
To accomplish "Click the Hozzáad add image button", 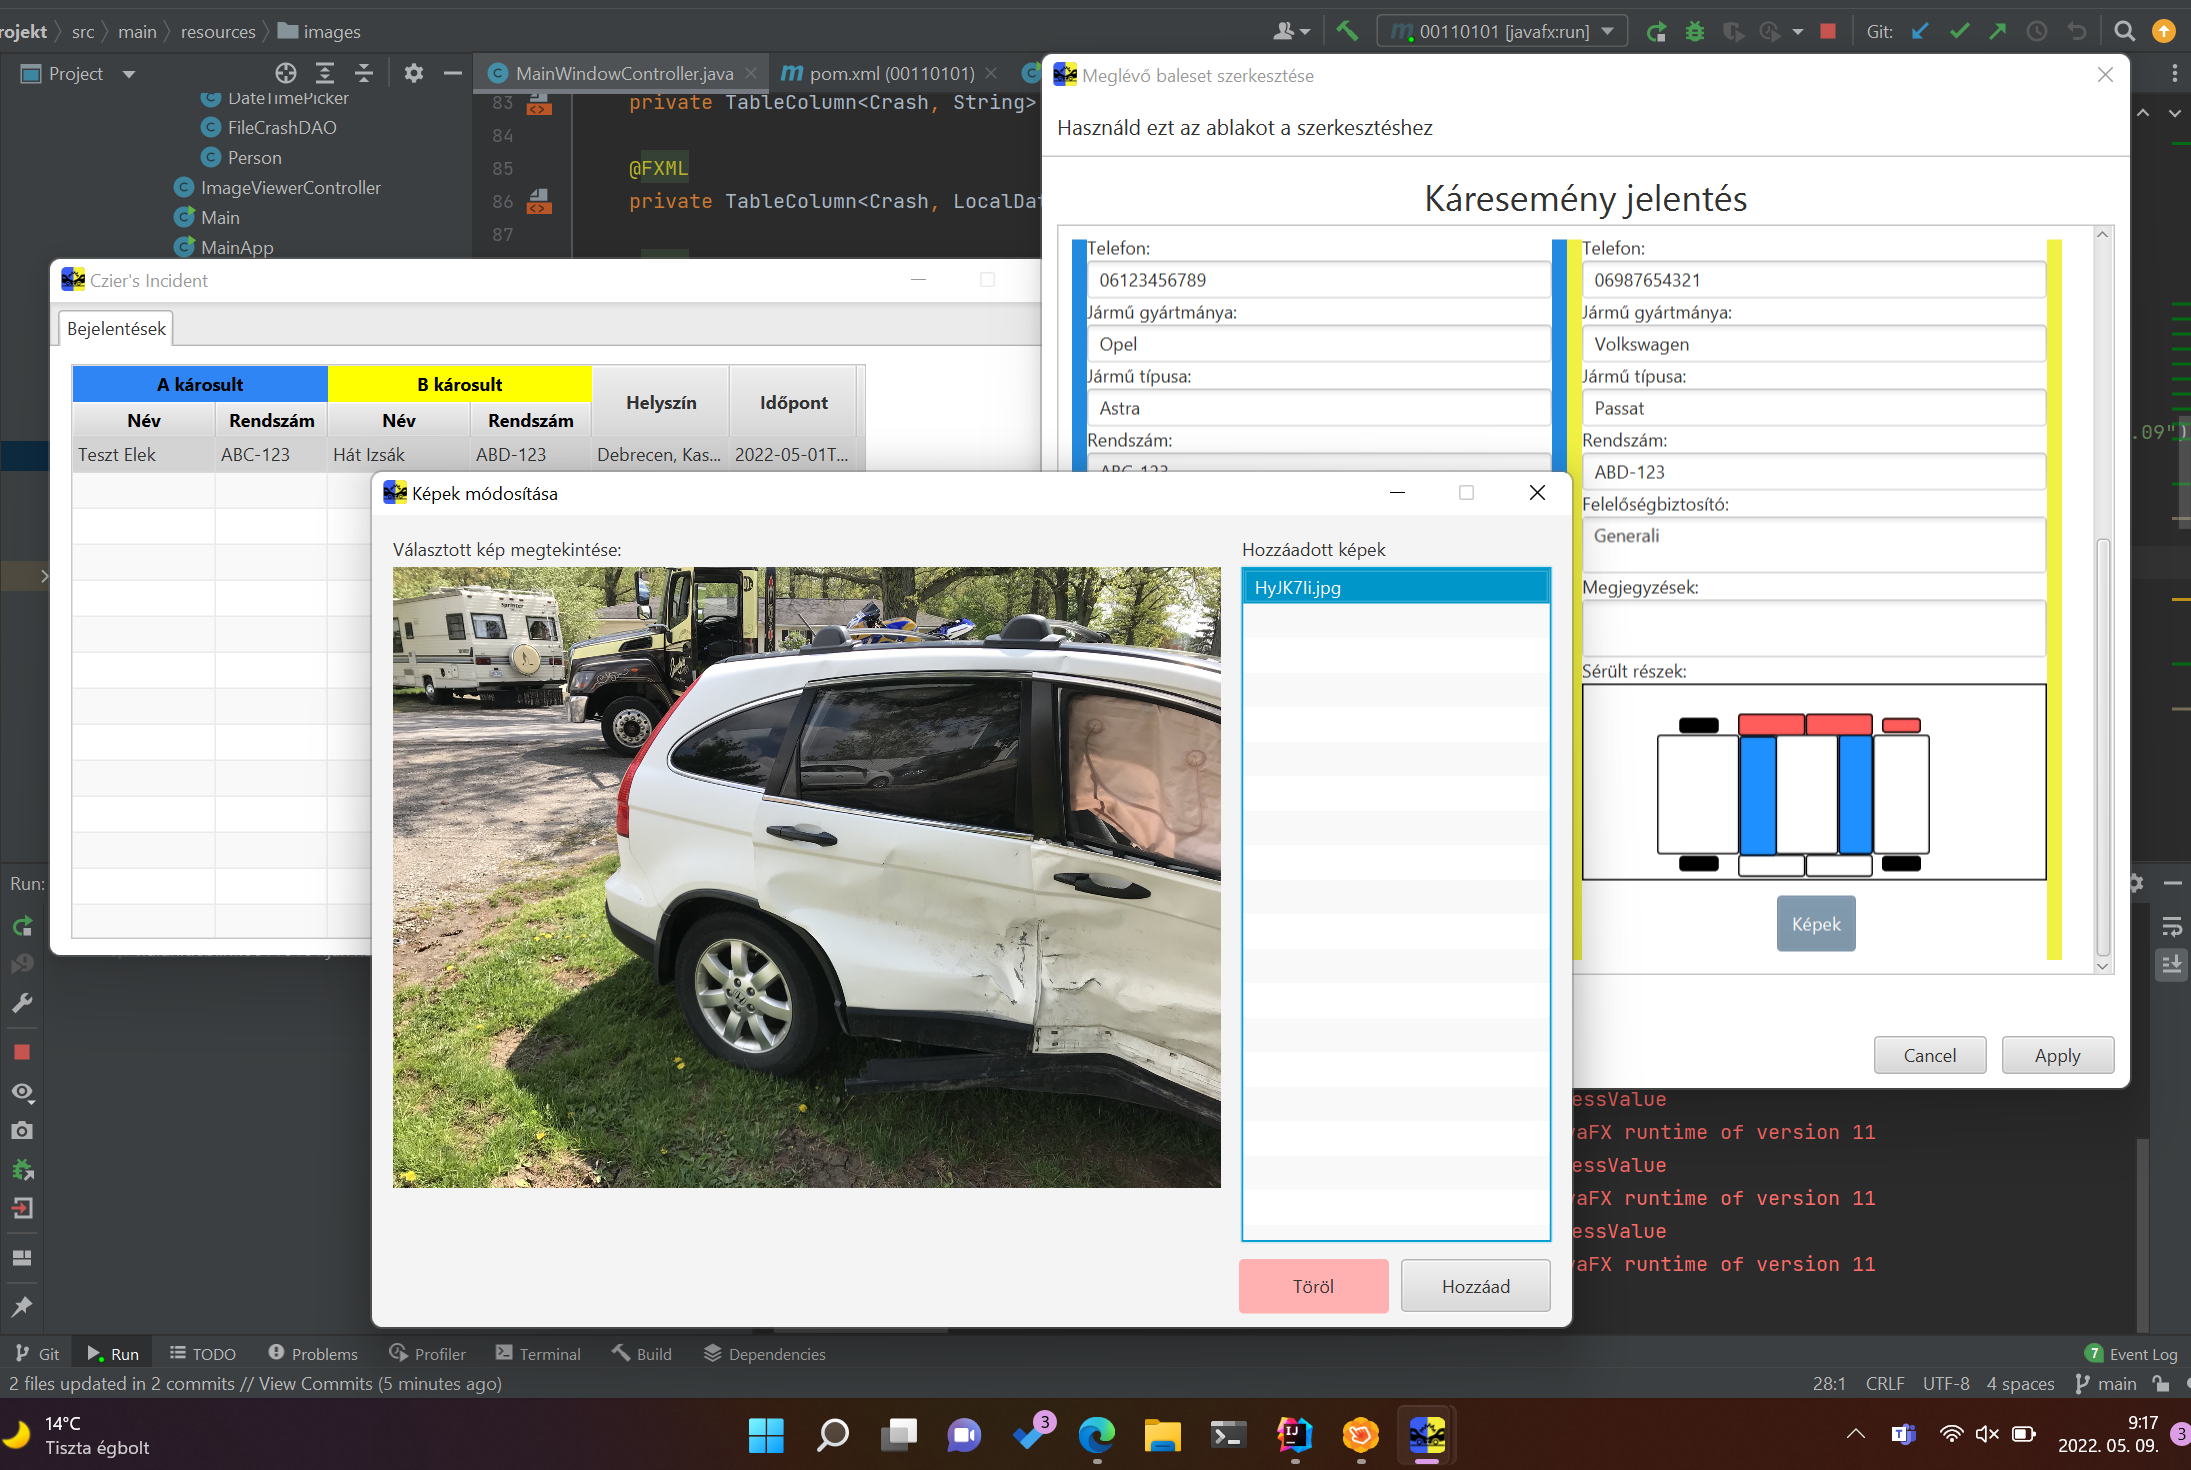I will [1475, 1286].
